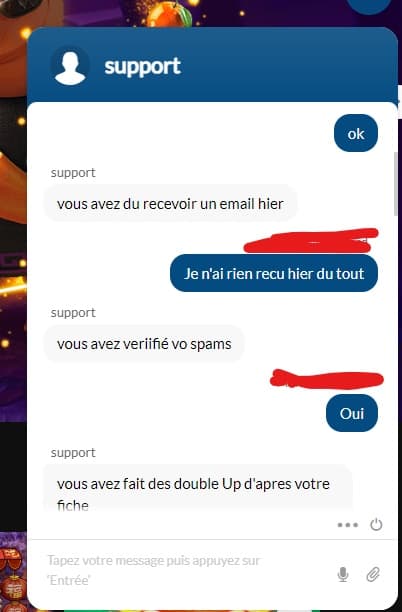Click the power icon to end chat
The height and width of the screenshot is (612, 402).
click(x=376, y=525)
